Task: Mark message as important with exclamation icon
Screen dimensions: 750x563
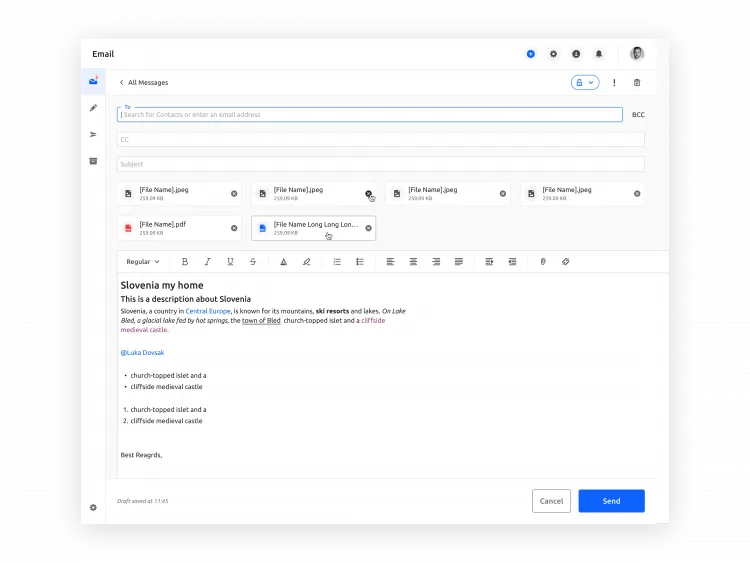Action: coord(614,83)
